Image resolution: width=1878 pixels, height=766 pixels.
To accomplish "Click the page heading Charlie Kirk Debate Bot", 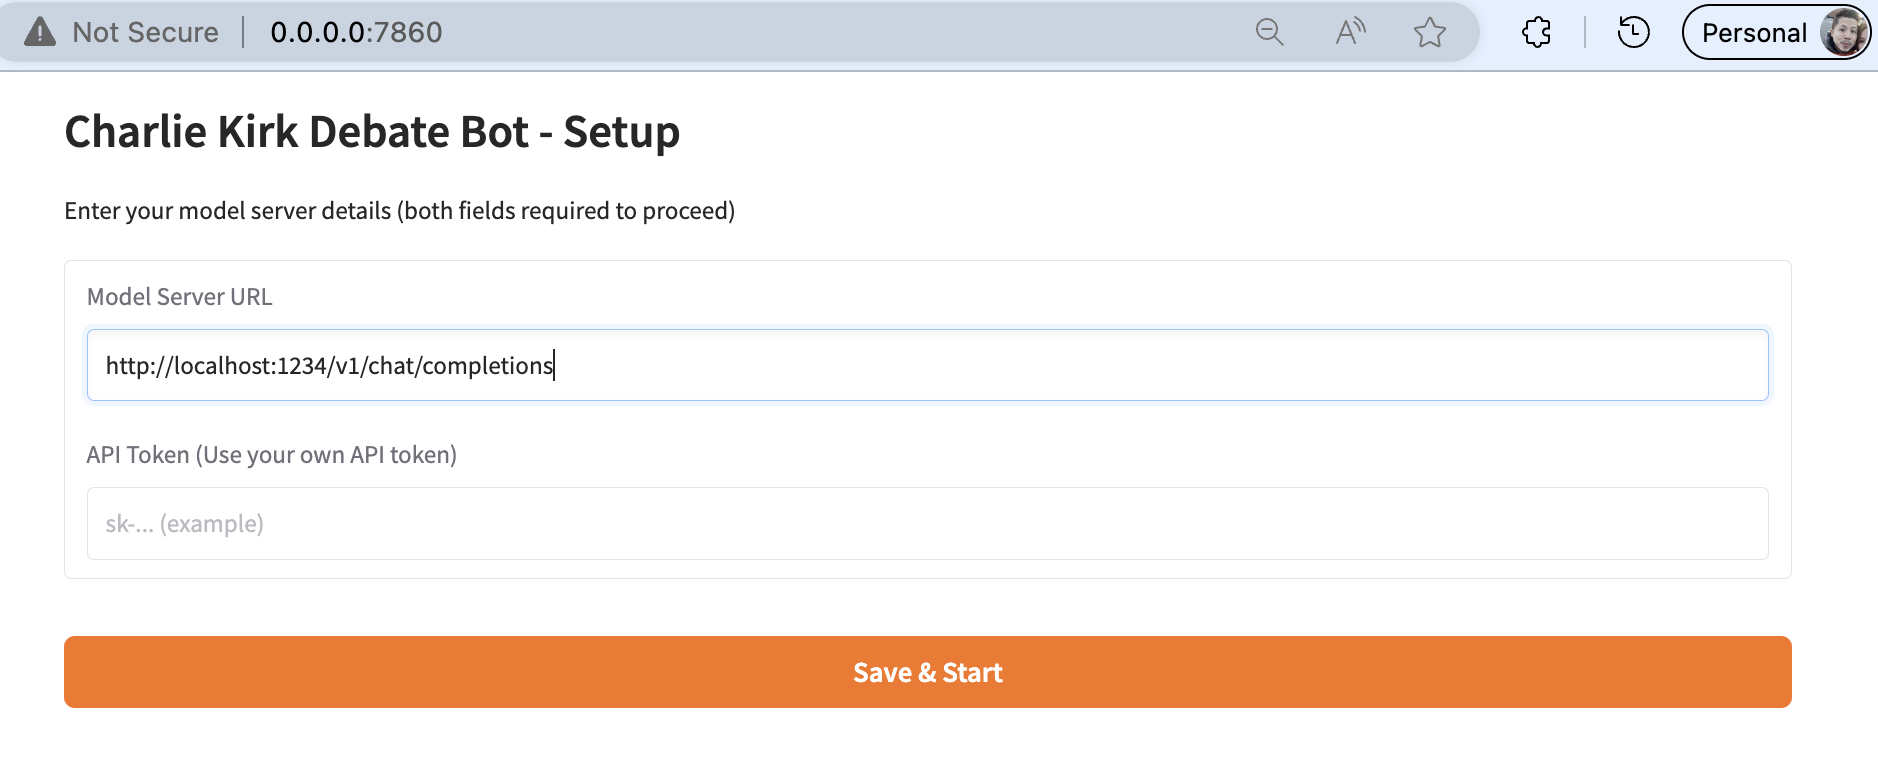I will coord(372,130).
